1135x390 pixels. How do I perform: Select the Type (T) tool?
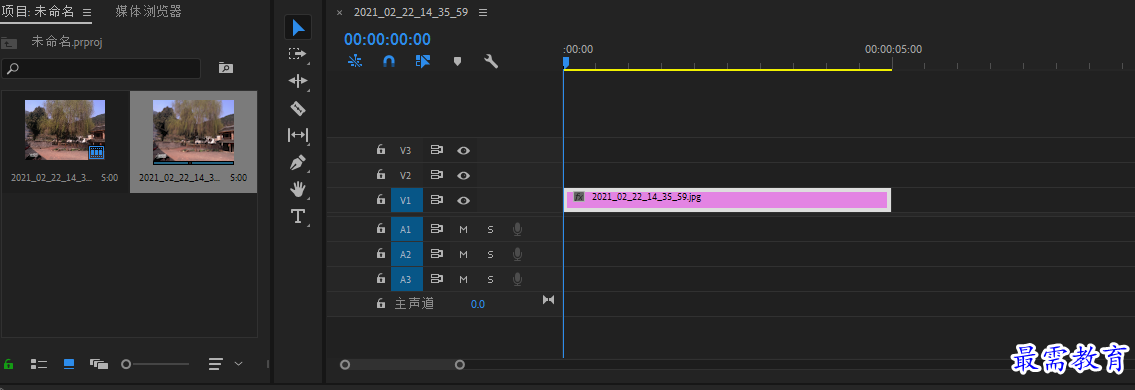298,216
